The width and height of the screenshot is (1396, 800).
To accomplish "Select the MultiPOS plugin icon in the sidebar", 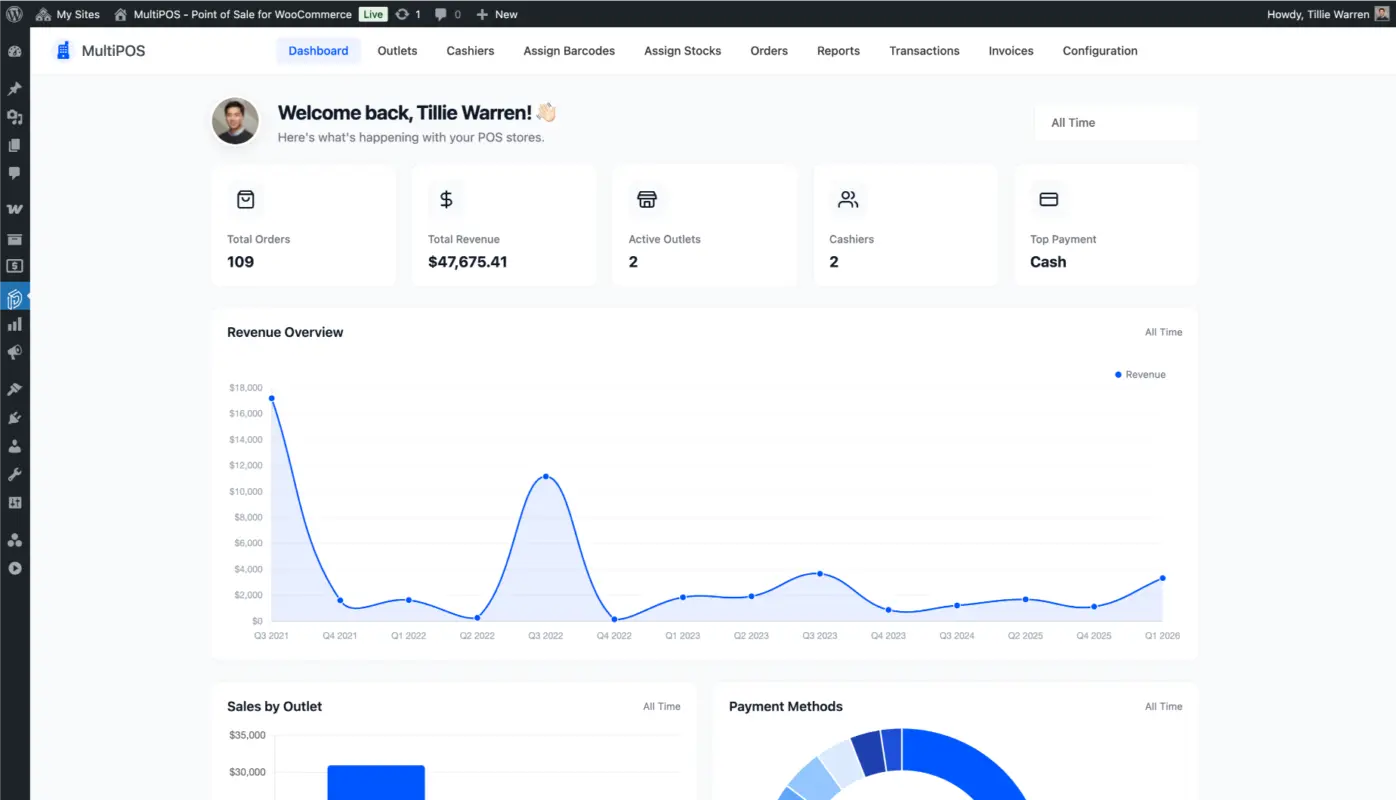I will 14,298.
